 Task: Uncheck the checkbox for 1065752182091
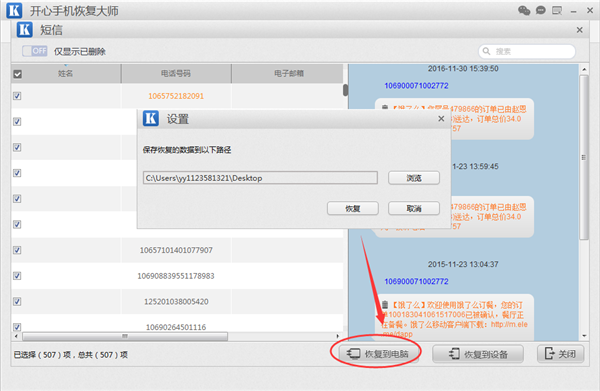(x=17, y=96)
